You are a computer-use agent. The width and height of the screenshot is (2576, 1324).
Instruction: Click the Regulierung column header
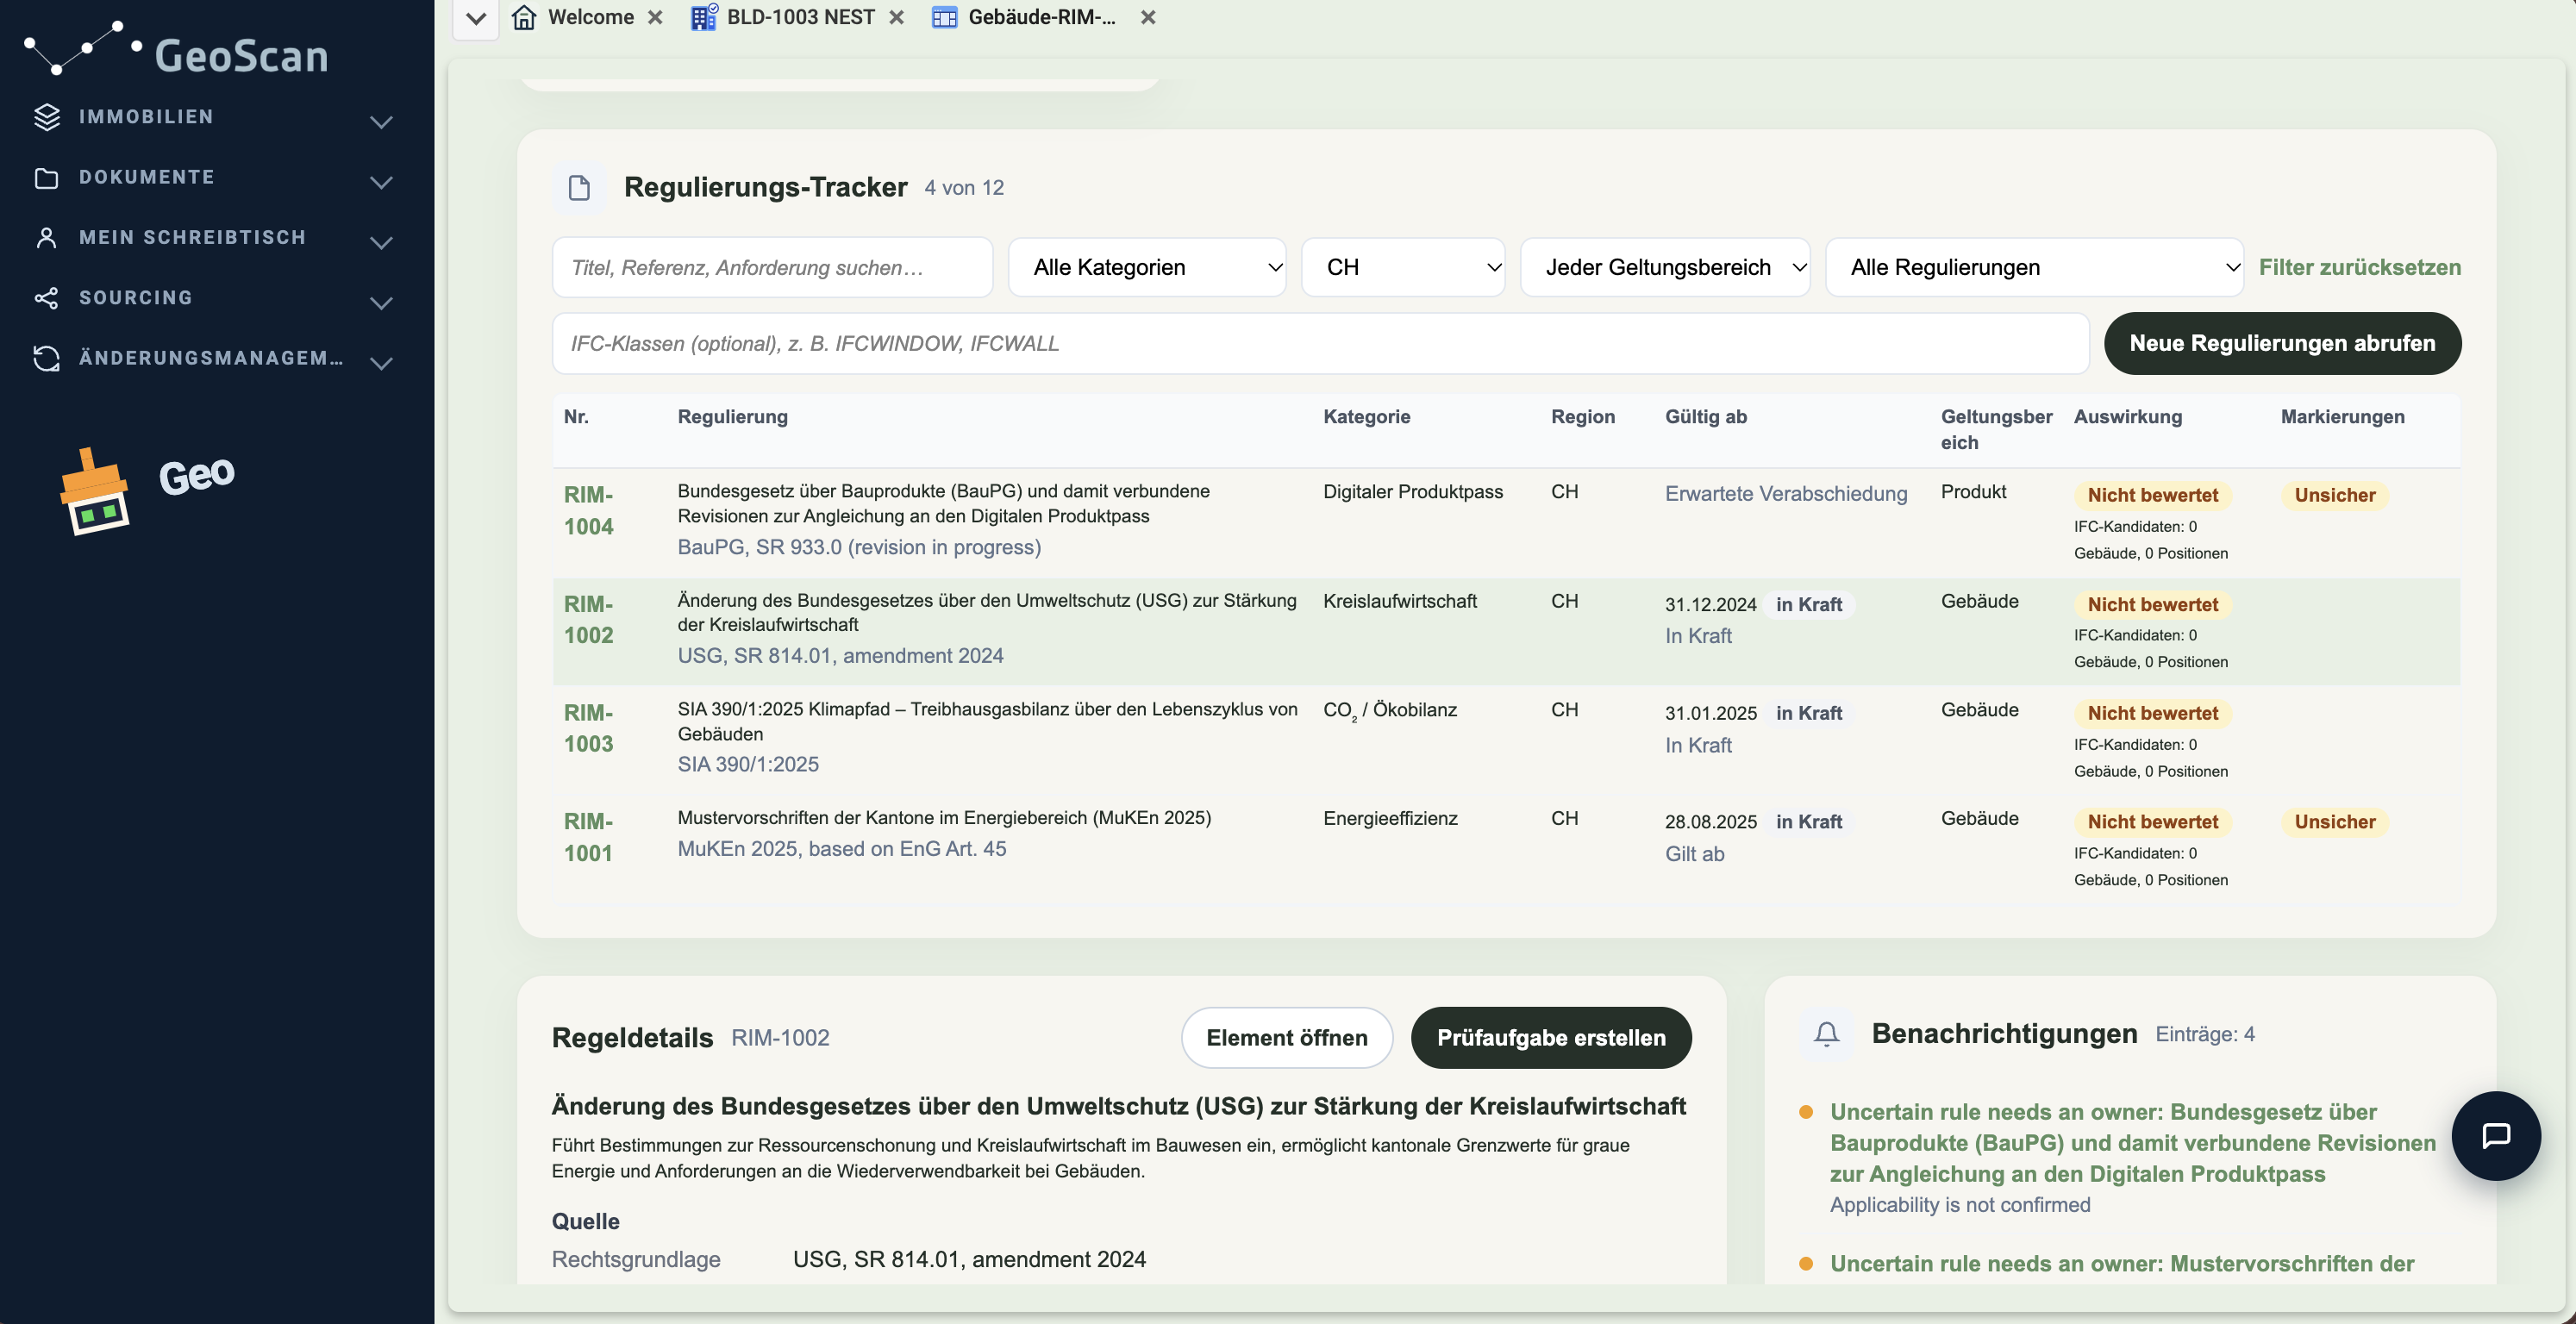(732, 417)
